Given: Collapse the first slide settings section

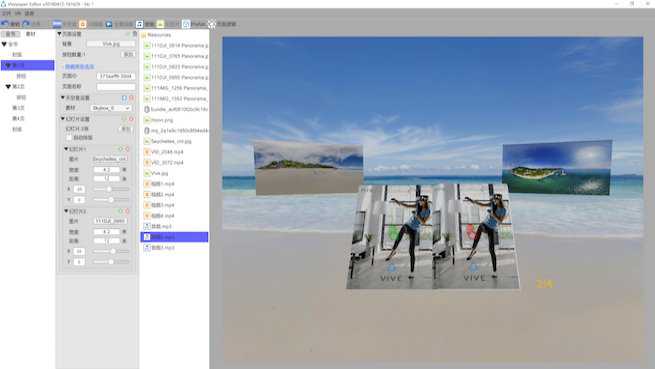Looking at the screenshot, I should [66, 149].
